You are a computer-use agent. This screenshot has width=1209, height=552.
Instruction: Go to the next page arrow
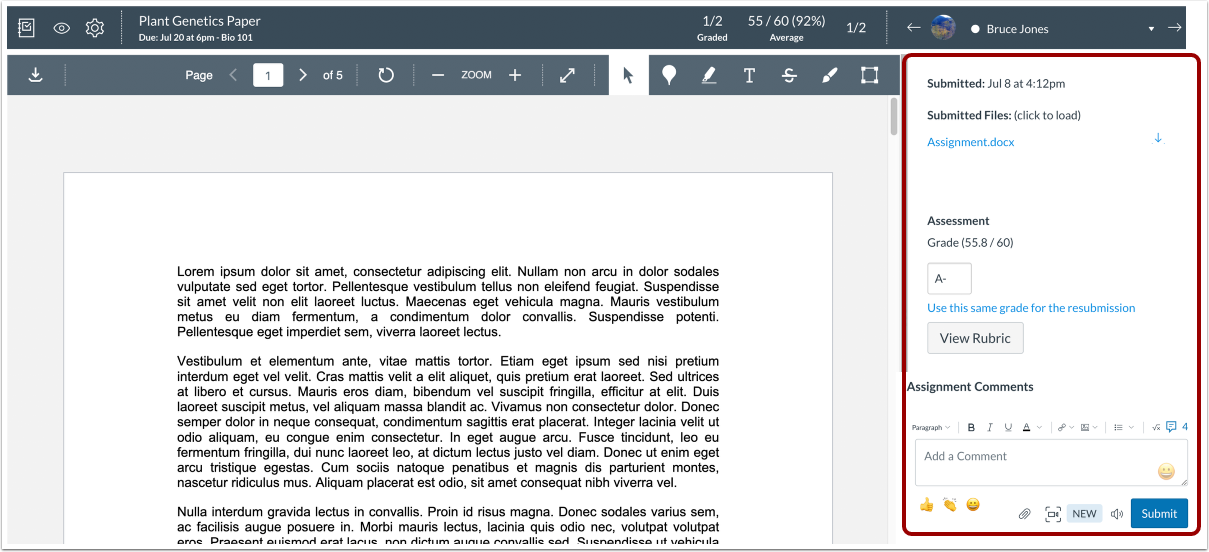click(303, 75)
